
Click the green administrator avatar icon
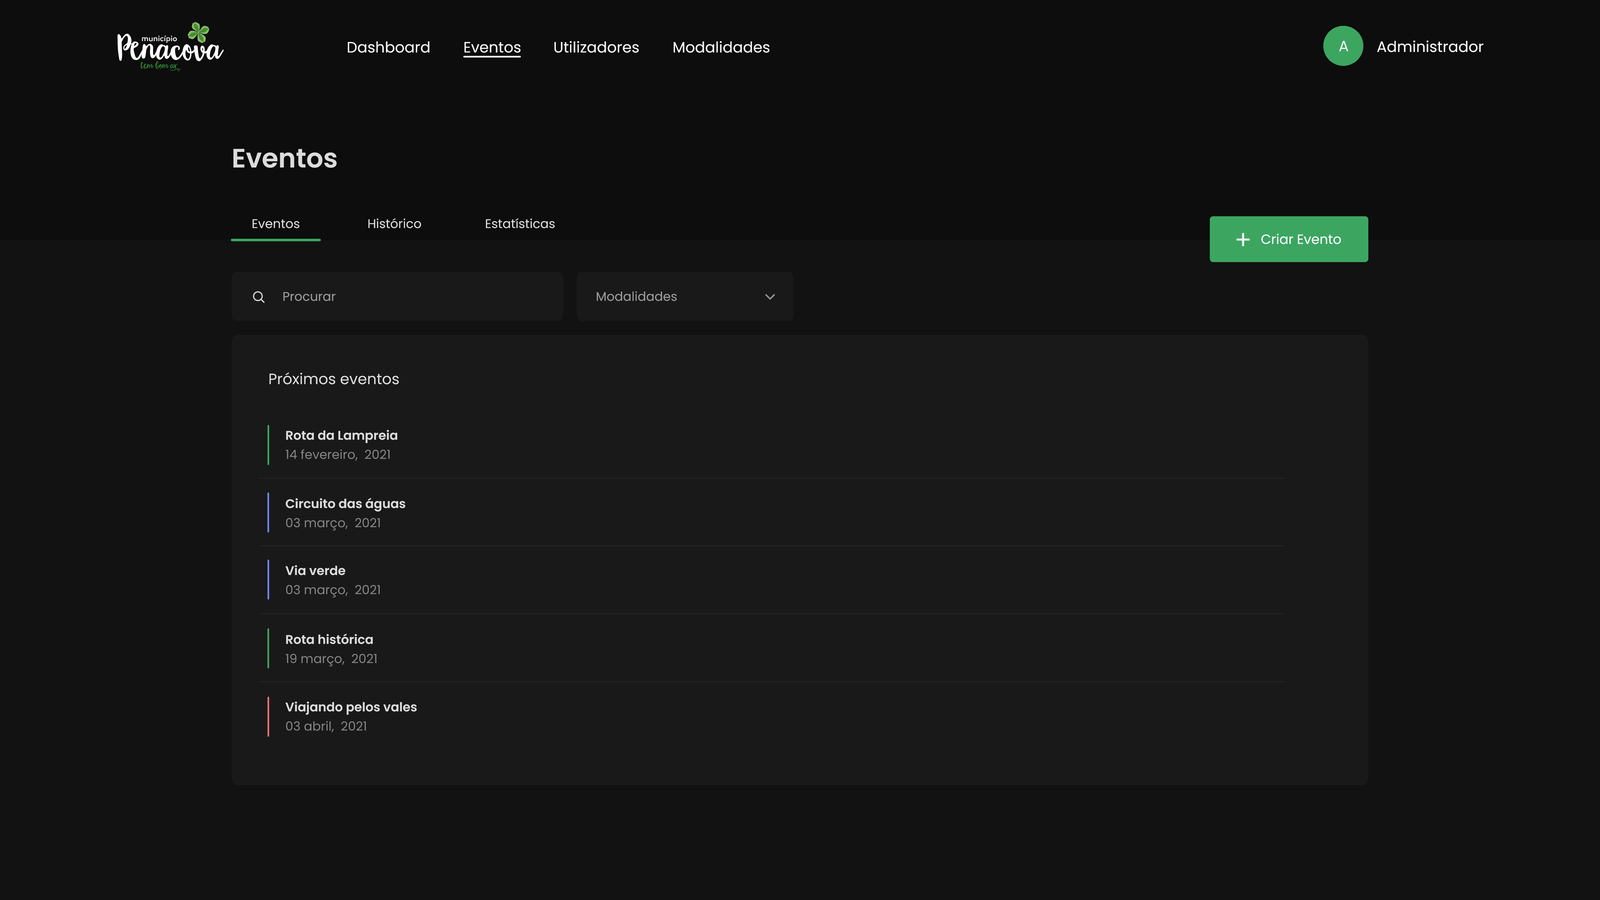point(1342,46)
